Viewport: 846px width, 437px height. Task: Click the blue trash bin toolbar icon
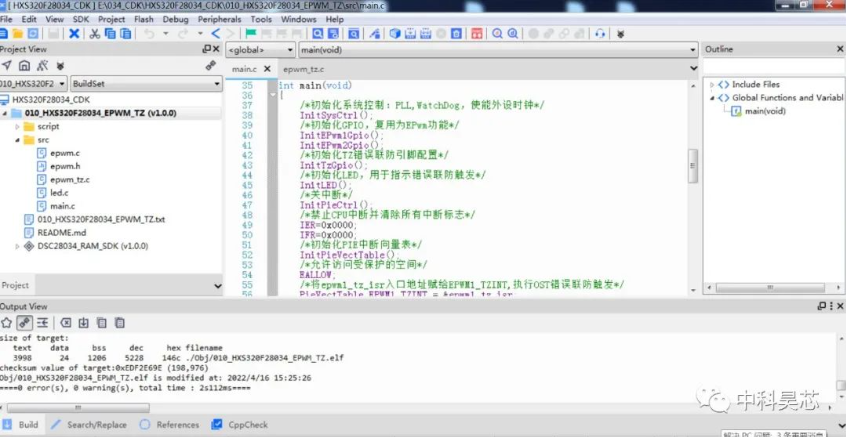[x=456, y=34]
